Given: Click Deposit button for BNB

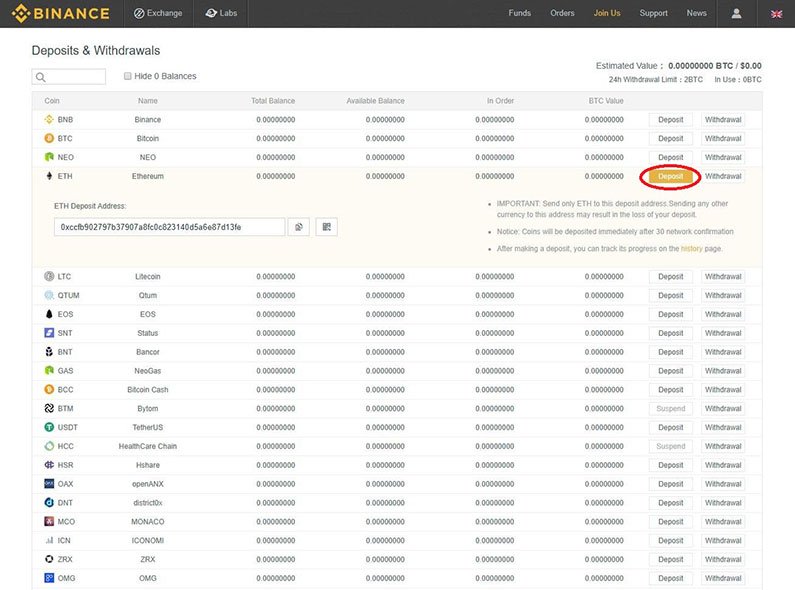Looking at the screenshot, I should 670,120.
